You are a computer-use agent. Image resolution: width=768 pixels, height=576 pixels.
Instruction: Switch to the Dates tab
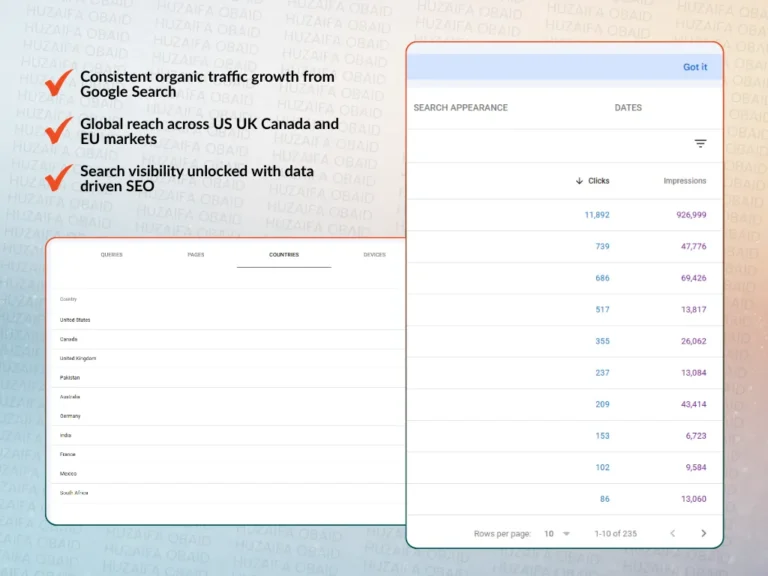tap(628, 108)
